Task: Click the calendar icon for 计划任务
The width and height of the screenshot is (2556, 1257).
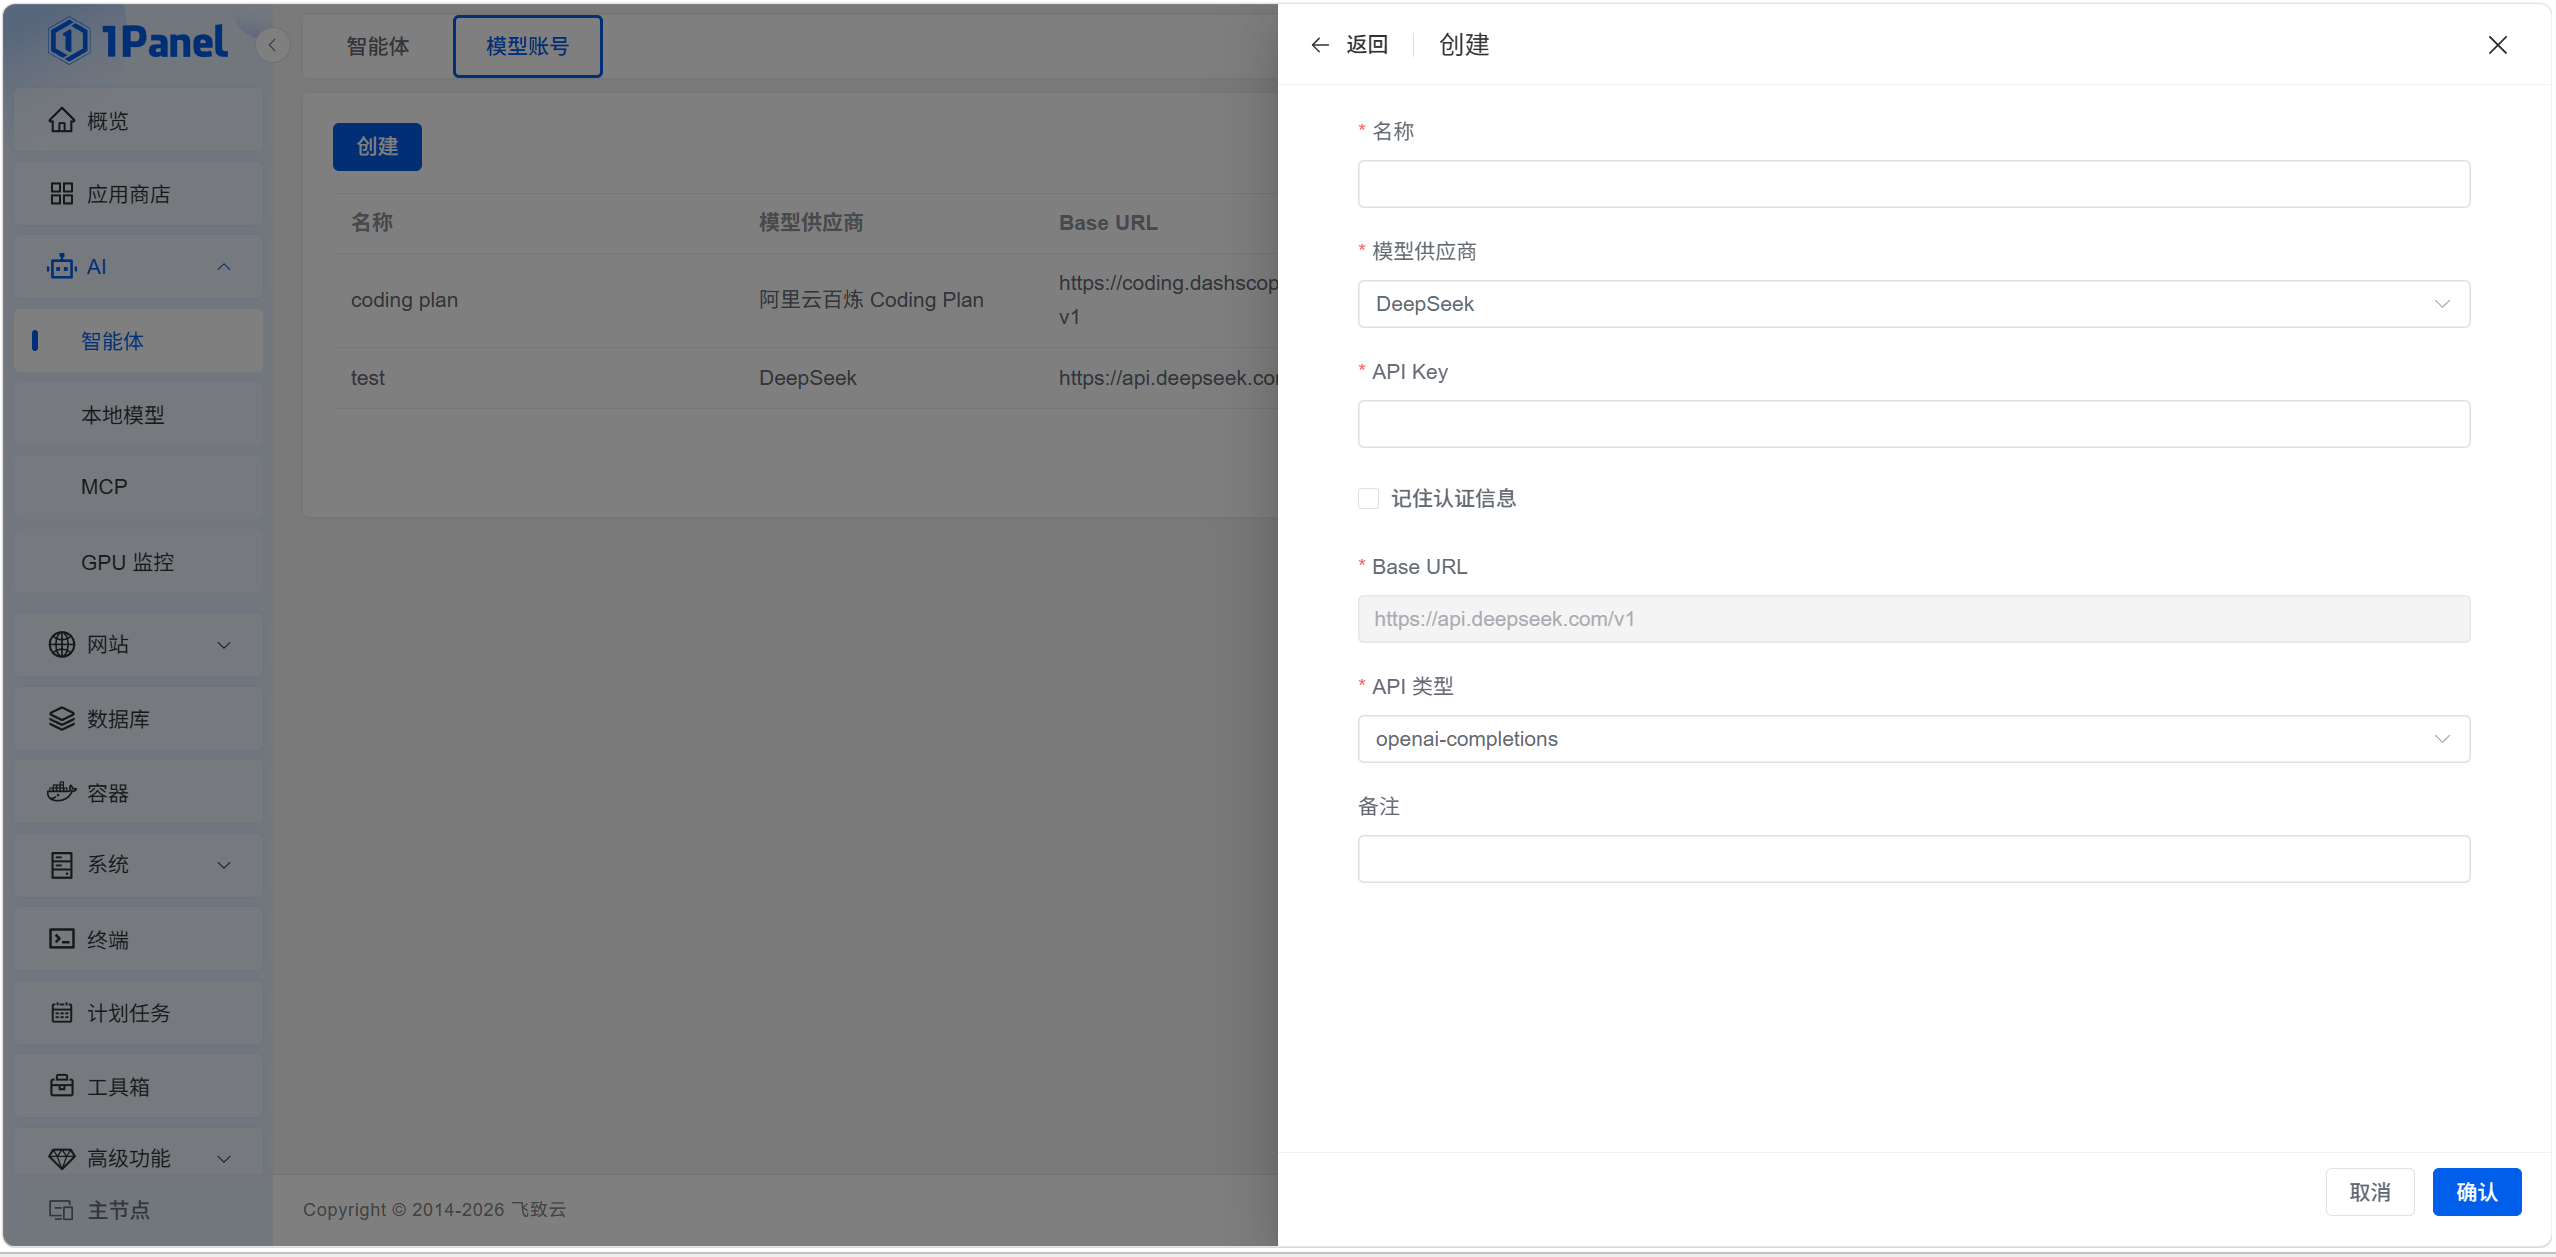Action: coord(62,1013)
